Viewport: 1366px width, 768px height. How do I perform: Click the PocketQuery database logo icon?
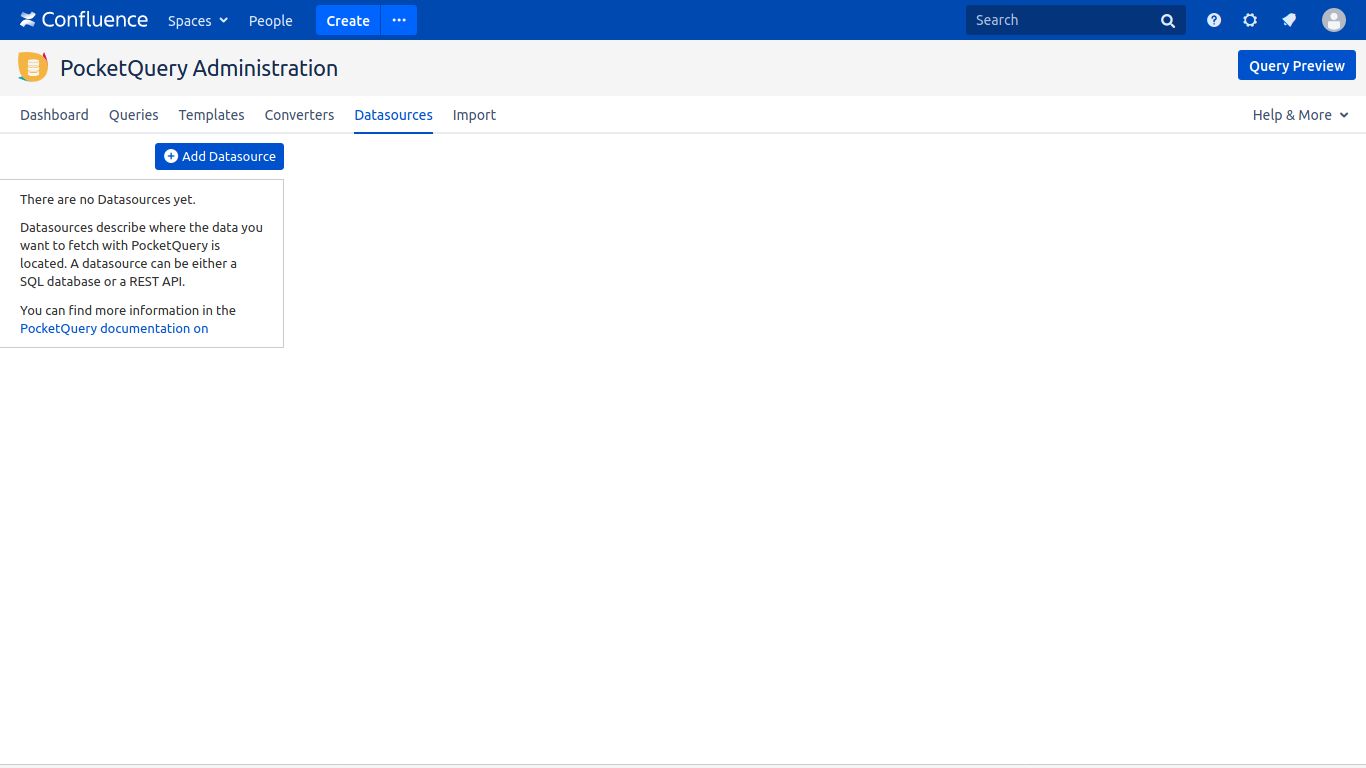pos(33,67)
